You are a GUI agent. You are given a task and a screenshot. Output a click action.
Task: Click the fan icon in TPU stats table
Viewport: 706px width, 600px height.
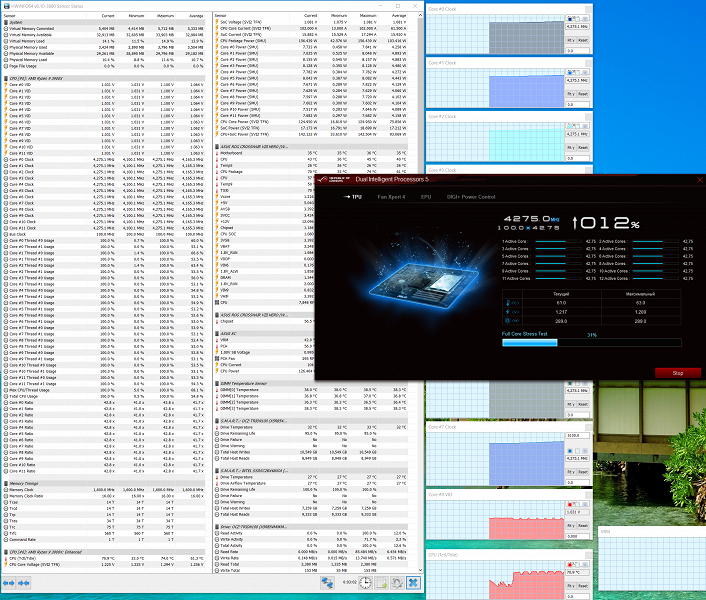coord(508,321)
